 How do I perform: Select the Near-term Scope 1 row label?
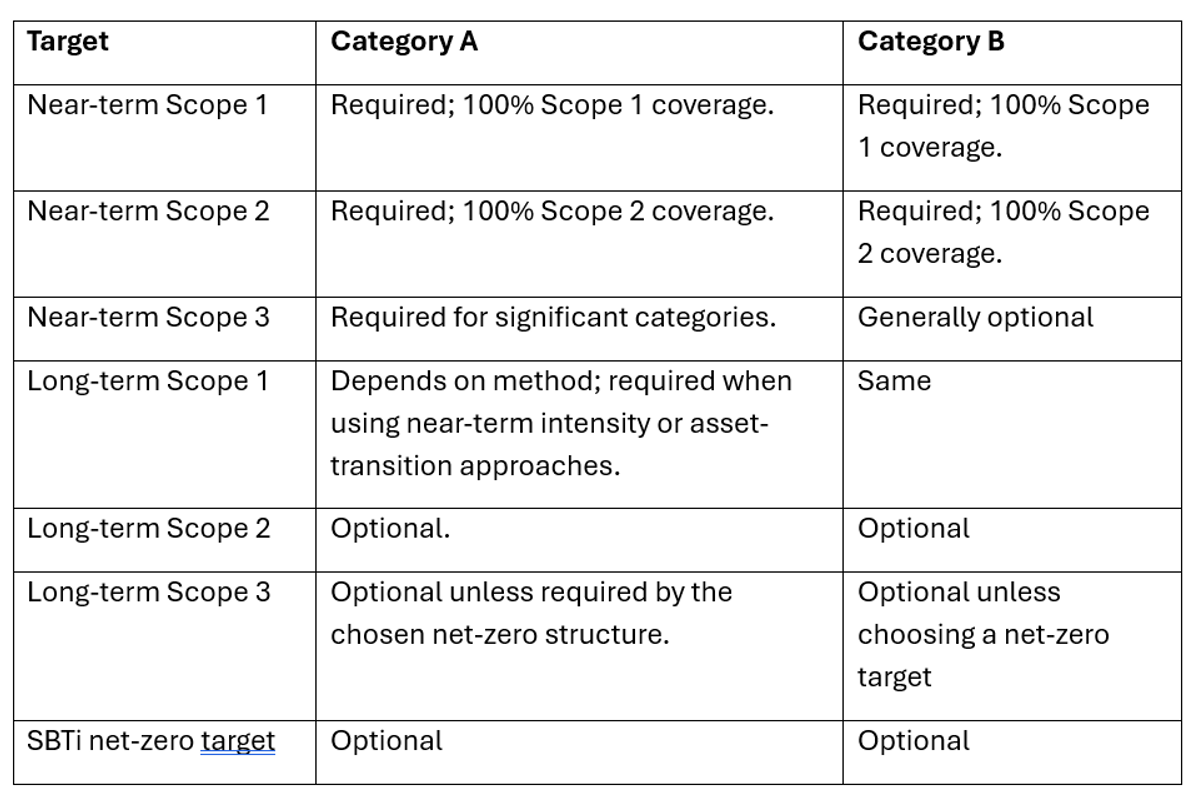tap(148, 105)
